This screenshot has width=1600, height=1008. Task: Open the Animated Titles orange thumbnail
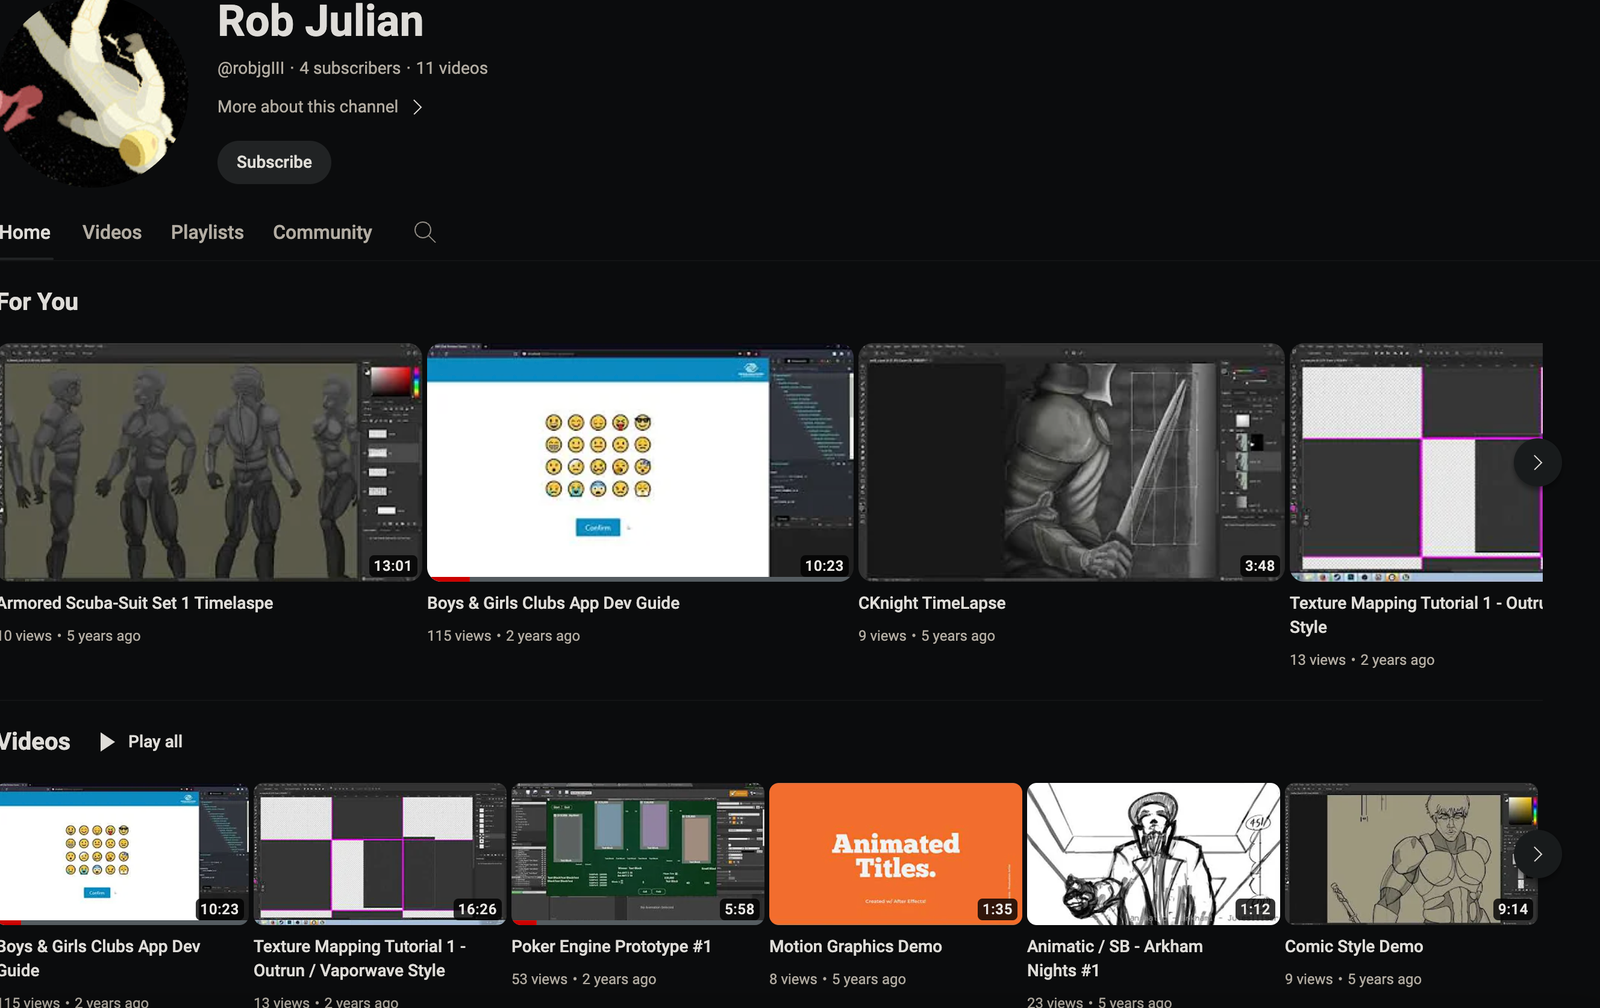pos(895,854)
